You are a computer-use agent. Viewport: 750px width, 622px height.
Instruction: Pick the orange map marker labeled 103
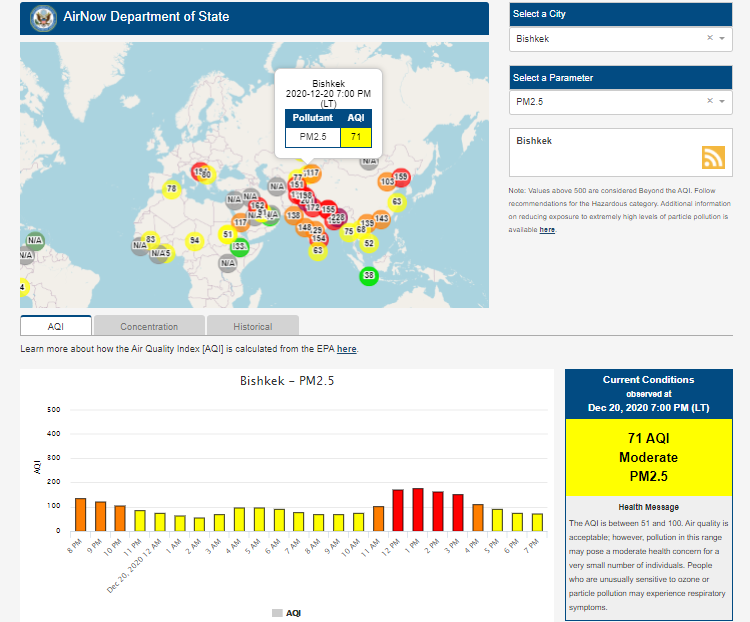[x=387, y=182]
